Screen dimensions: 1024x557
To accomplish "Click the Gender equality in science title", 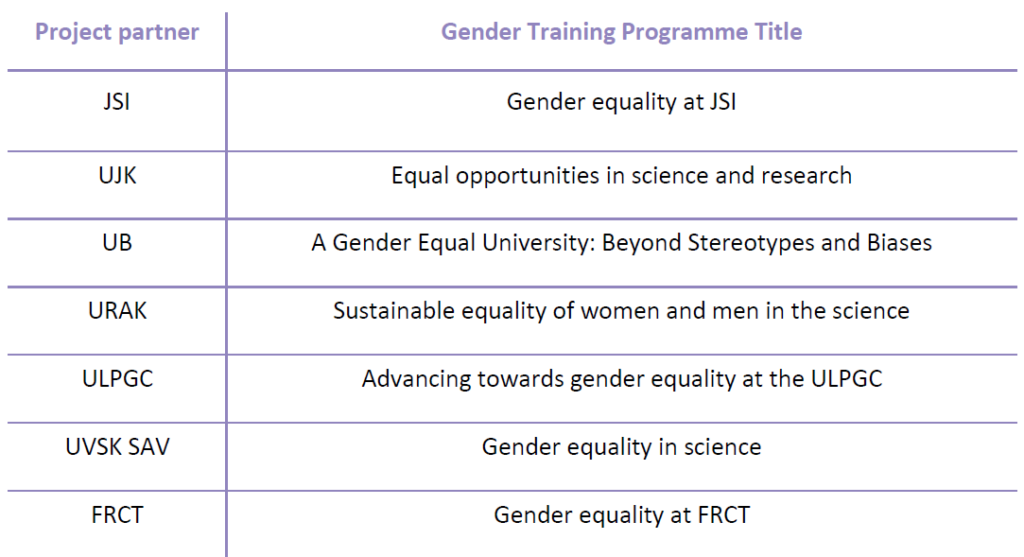I will pyautogui.click(x=621, y=447).
